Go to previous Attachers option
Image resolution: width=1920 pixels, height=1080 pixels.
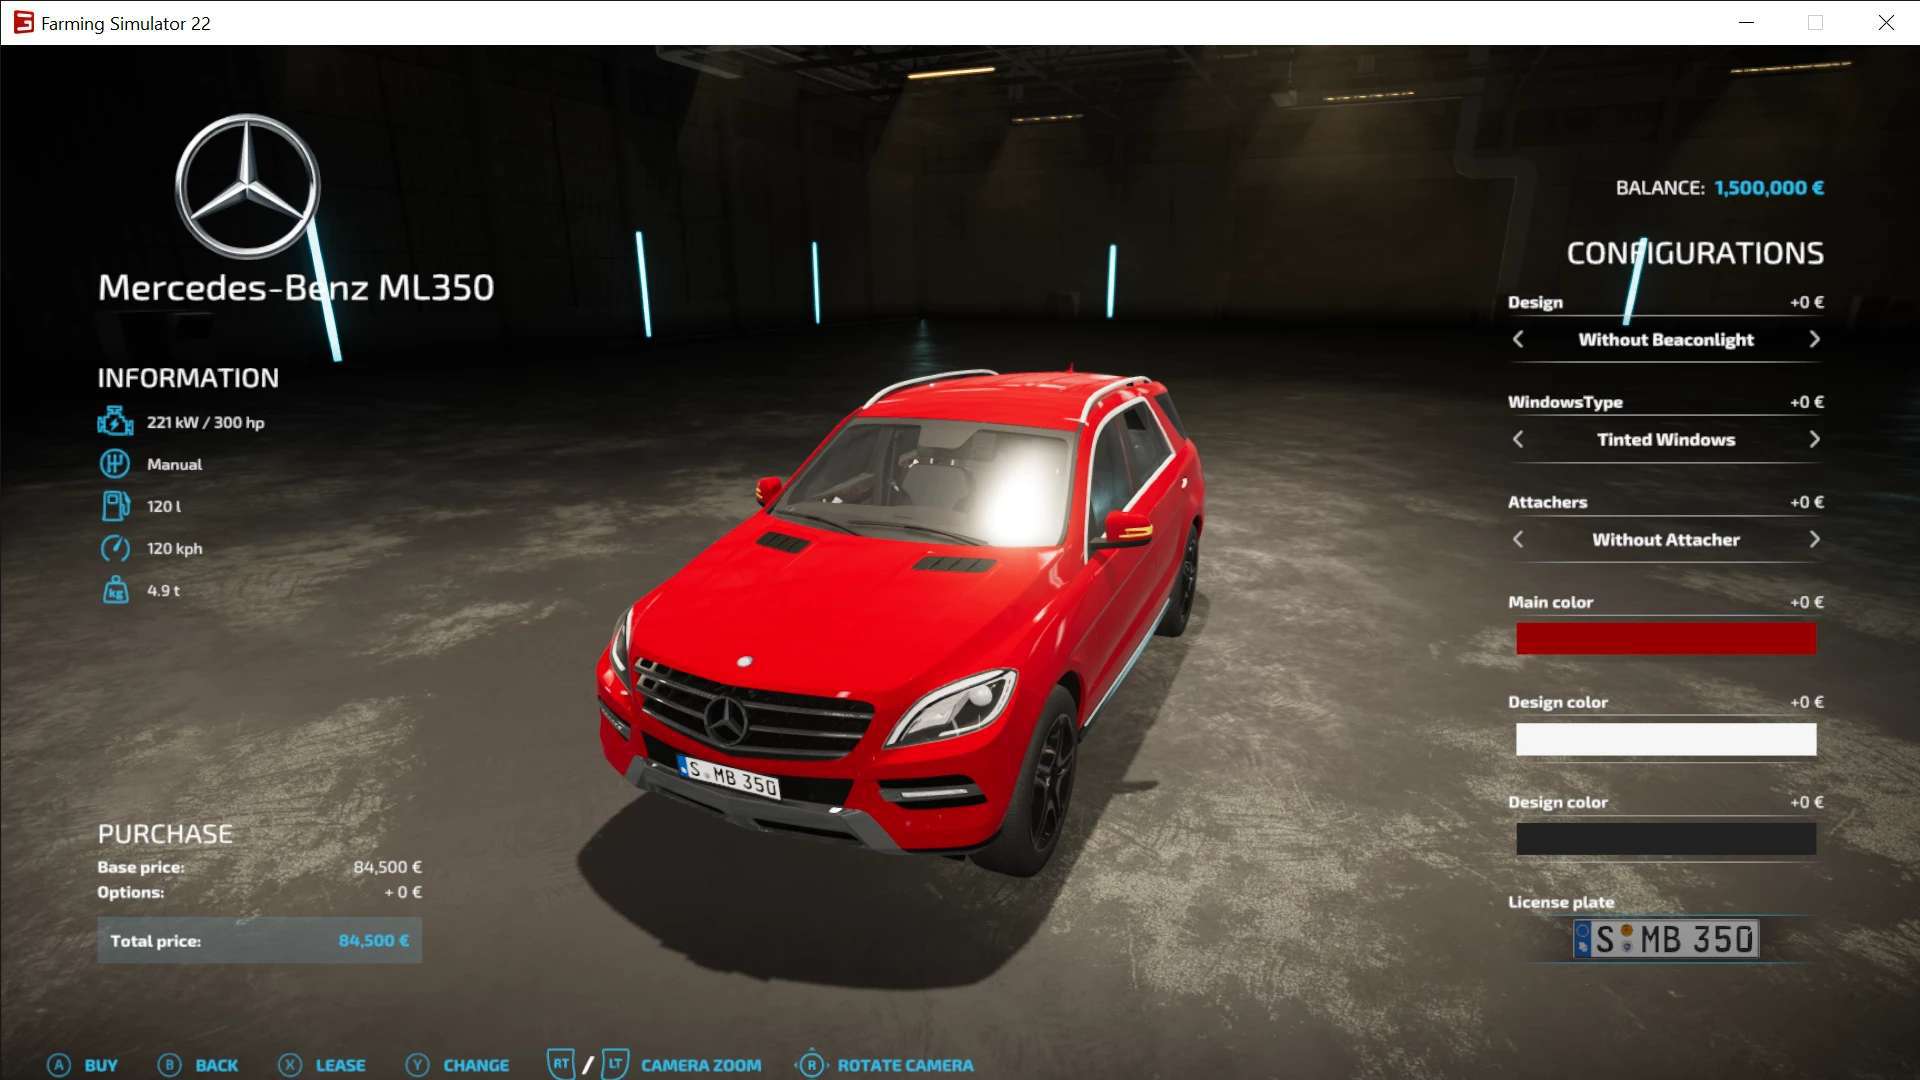pos(1518,540)
